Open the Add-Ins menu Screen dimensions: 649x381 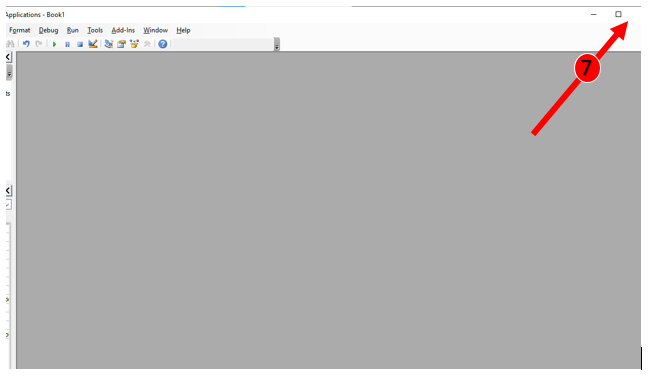click(x=123, y=30)
